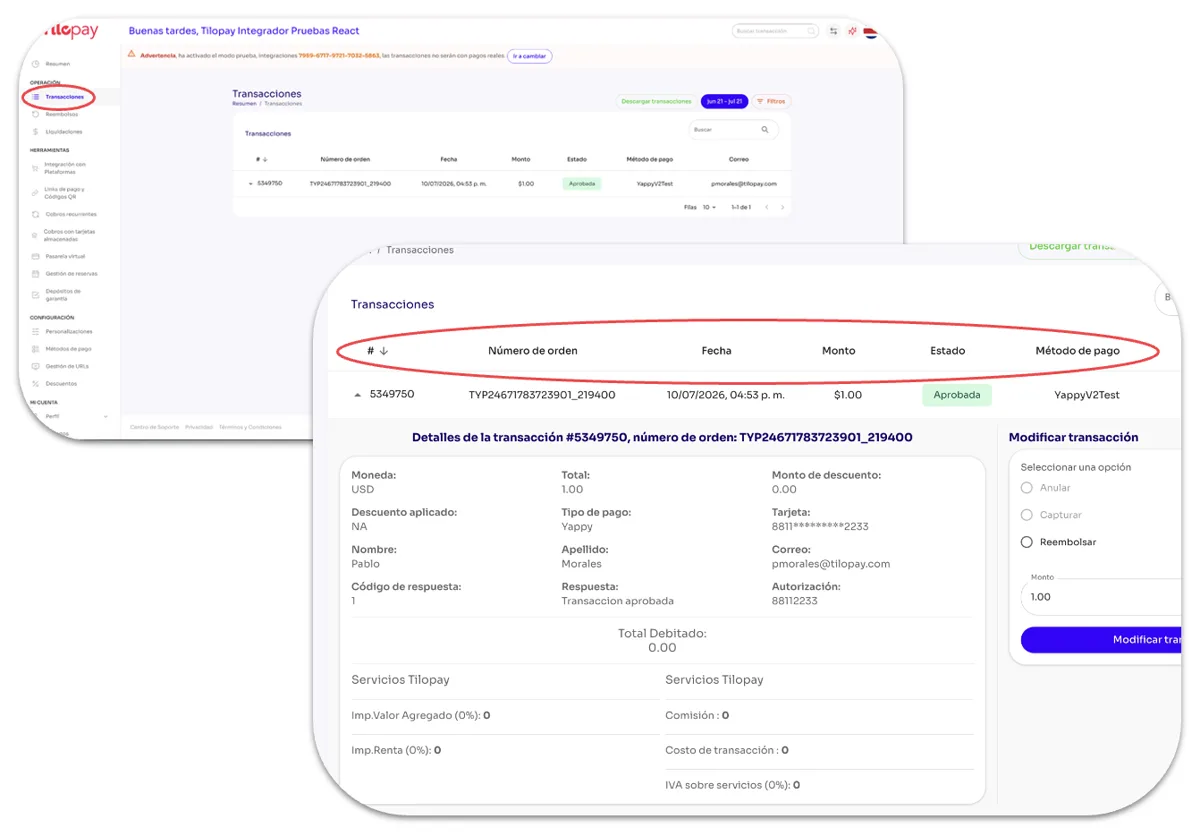Open Liquidaciones dollar icon in sidebar
Screen dimensions: 1200x836
pyautogui.click(x=35, y=132)
